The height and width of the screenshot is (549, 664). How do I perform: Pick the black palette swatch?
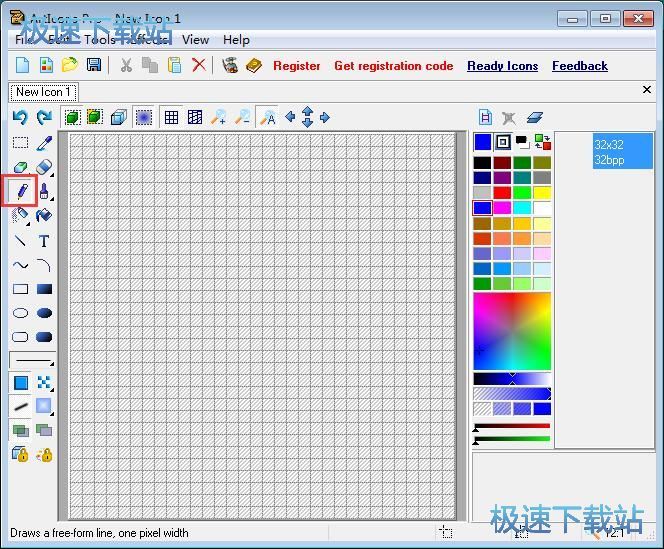[482, 163]
